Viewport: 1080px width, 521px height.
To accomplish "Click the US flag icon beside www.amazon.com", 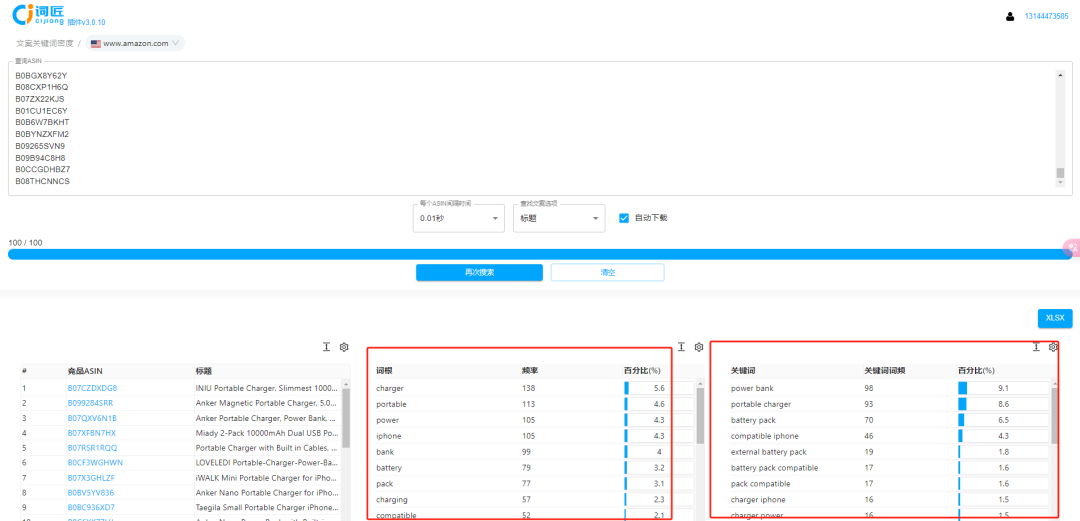I will coord(96,43).
